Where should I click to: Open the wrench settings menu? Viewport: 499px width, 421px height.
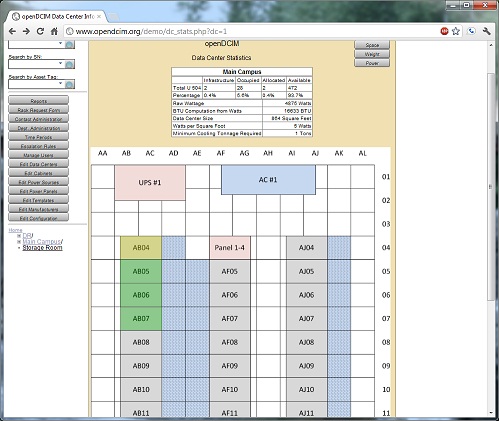486,31
